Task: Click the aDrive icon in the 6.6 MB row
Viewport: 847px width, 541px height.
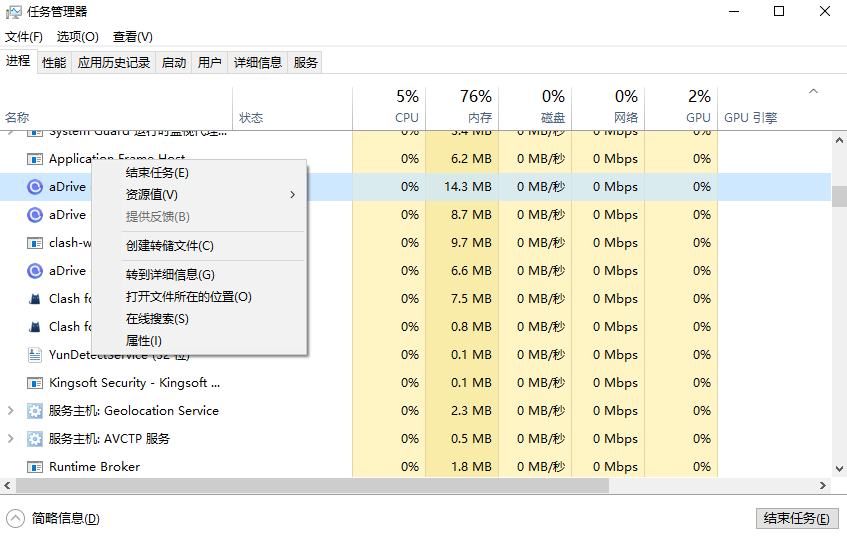Action: coord(35,270)
